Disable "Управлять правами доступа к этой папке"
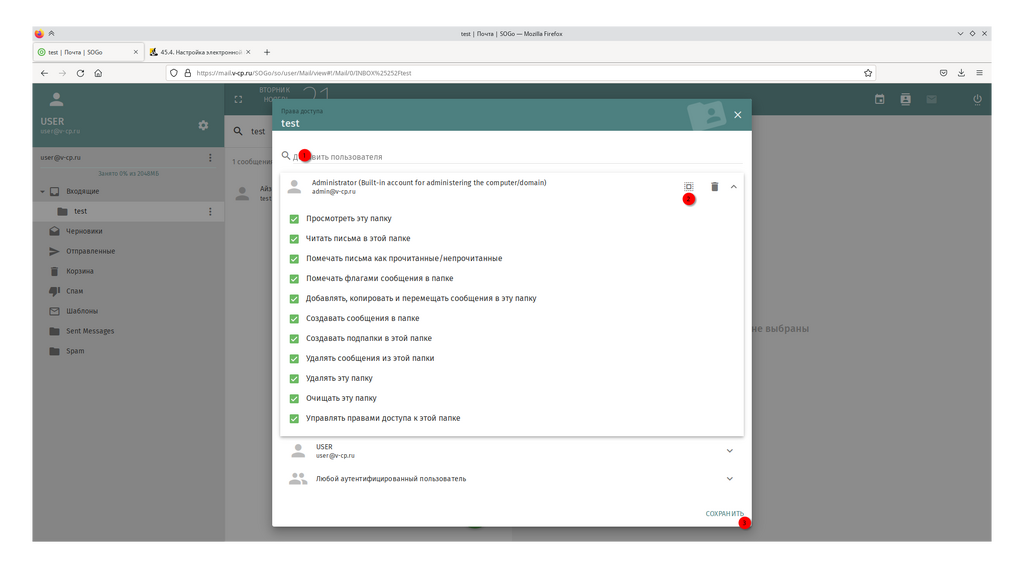This screenshot has width=1024, height=580. click(x=294, y=418)
